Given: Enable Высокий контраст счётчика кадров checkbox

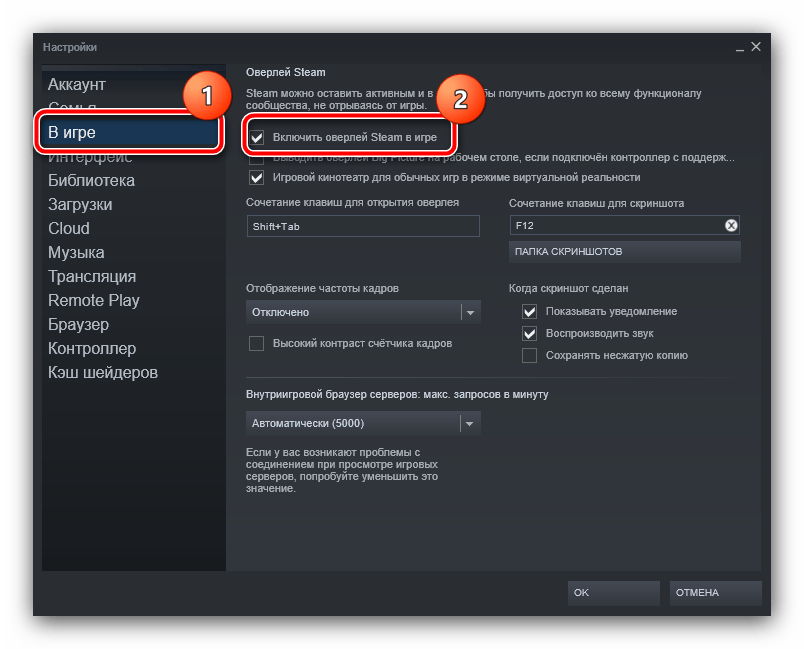Looking at the screenshot, I should pyautogui.click(x=256, y=343).
